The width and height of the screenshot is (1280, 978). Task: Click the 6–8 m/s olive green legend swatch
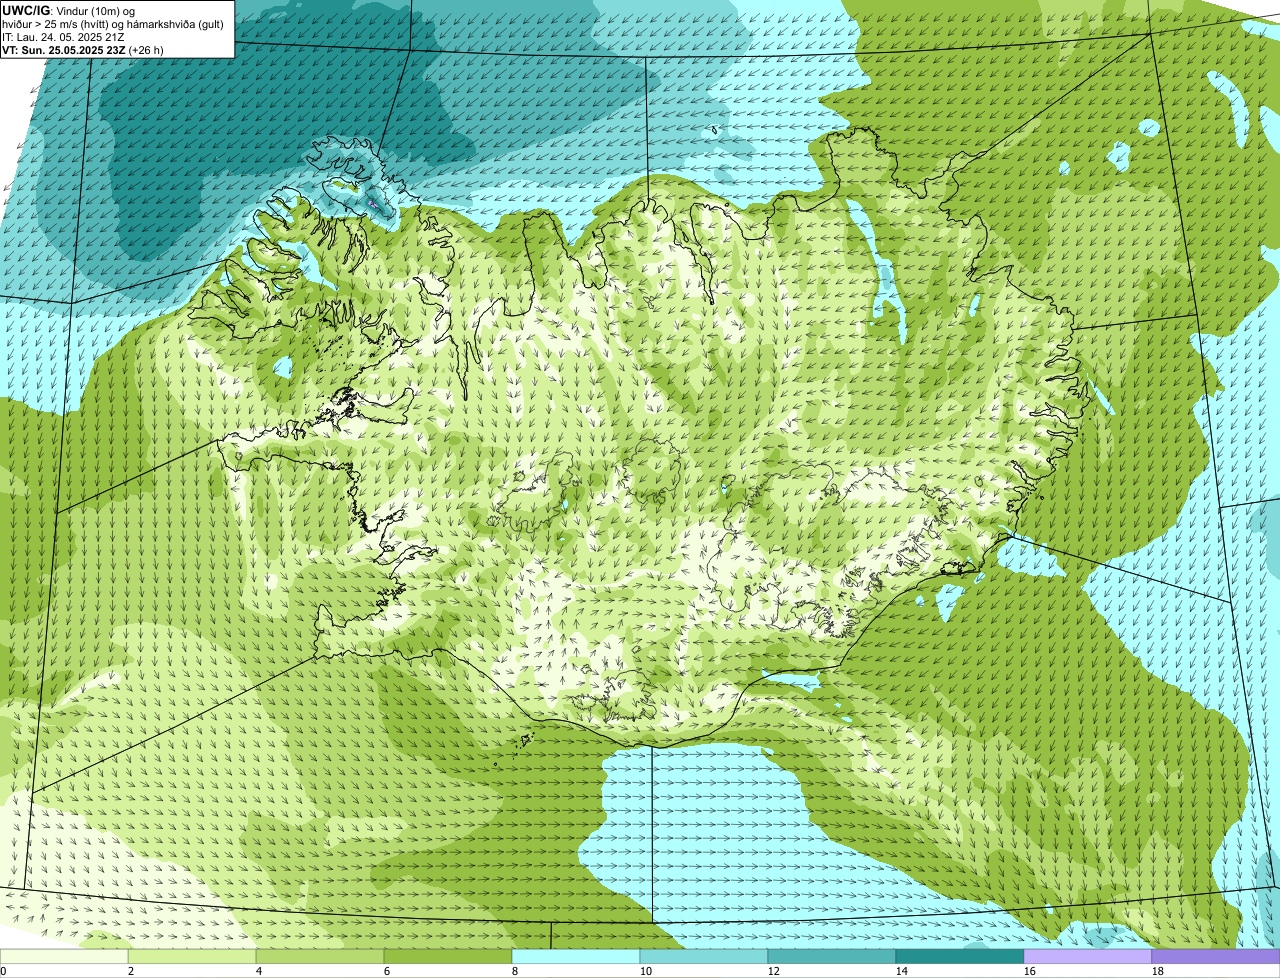448,956
